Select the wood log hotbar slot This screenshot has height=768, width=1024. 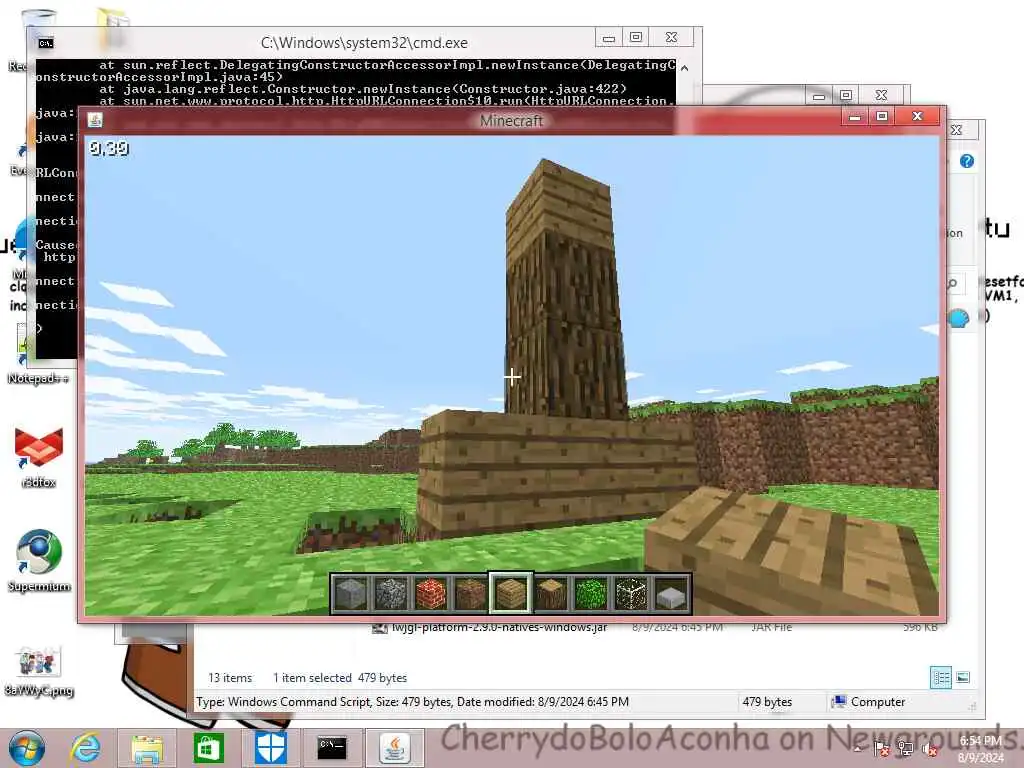(x=551, y=593)
